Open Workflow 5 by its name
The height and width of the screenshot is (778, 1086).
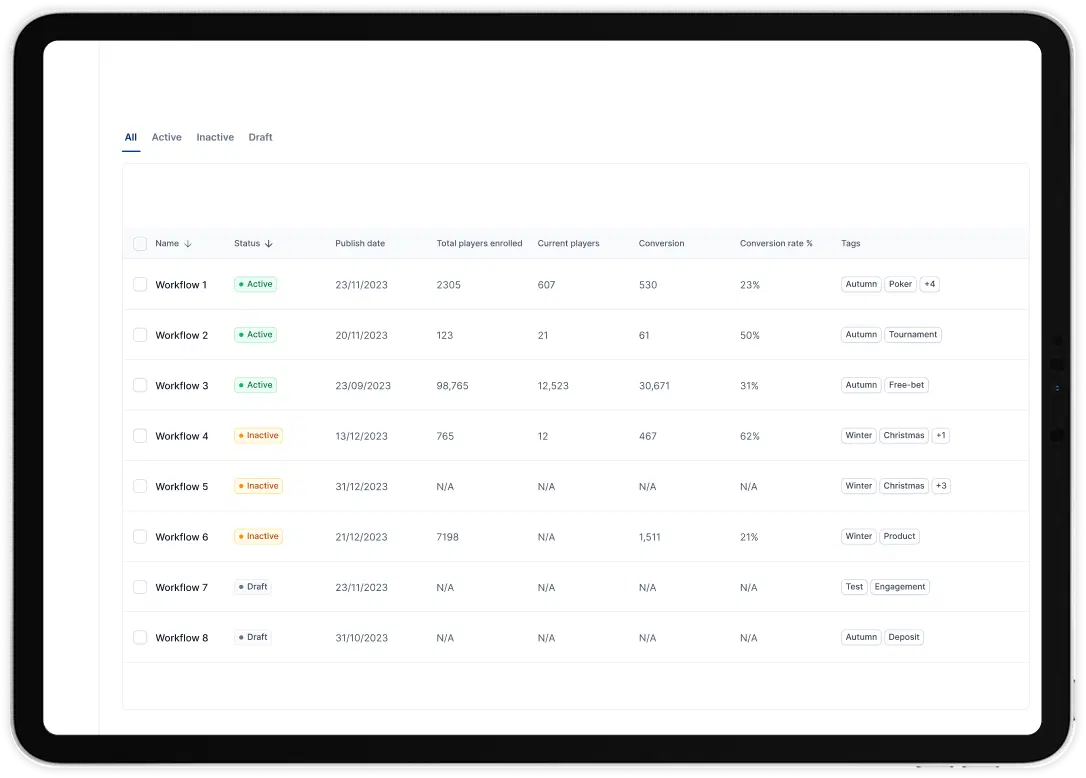[x=181, y=486]
